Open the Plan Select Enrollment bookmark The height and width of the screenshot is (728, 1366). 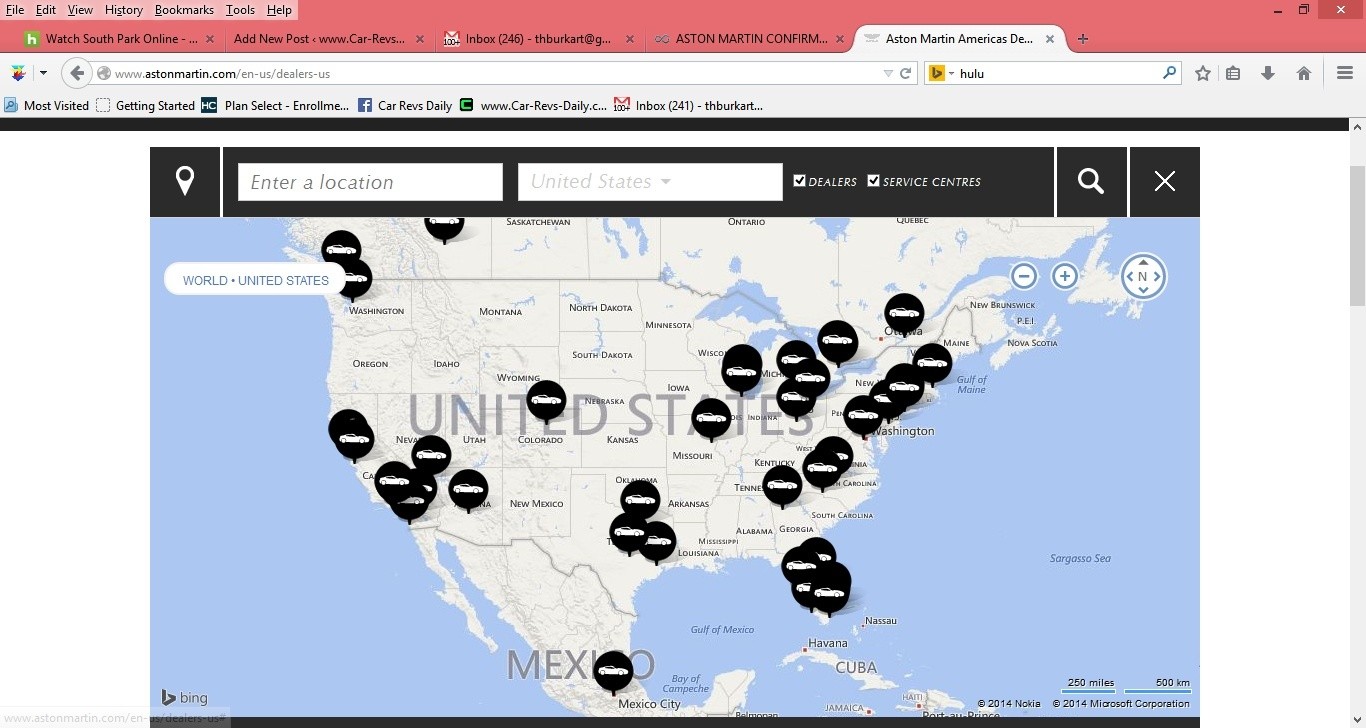click(x=276, y=105)
